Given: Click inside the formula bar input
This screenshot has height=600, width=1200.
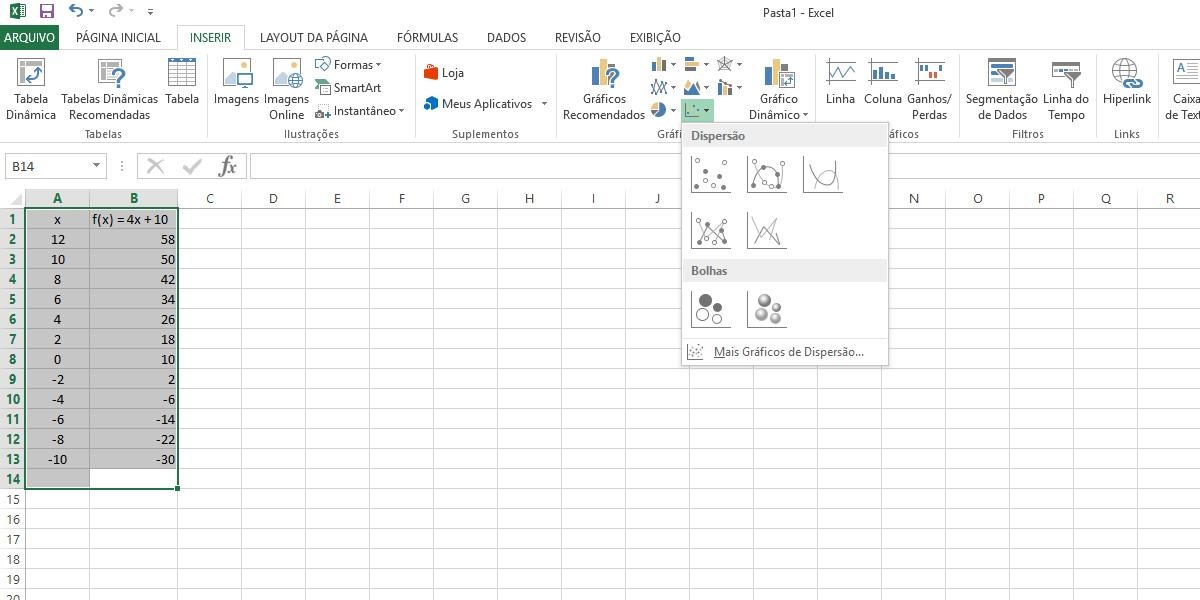Looking at the screenshot, I should pos(700,166).
